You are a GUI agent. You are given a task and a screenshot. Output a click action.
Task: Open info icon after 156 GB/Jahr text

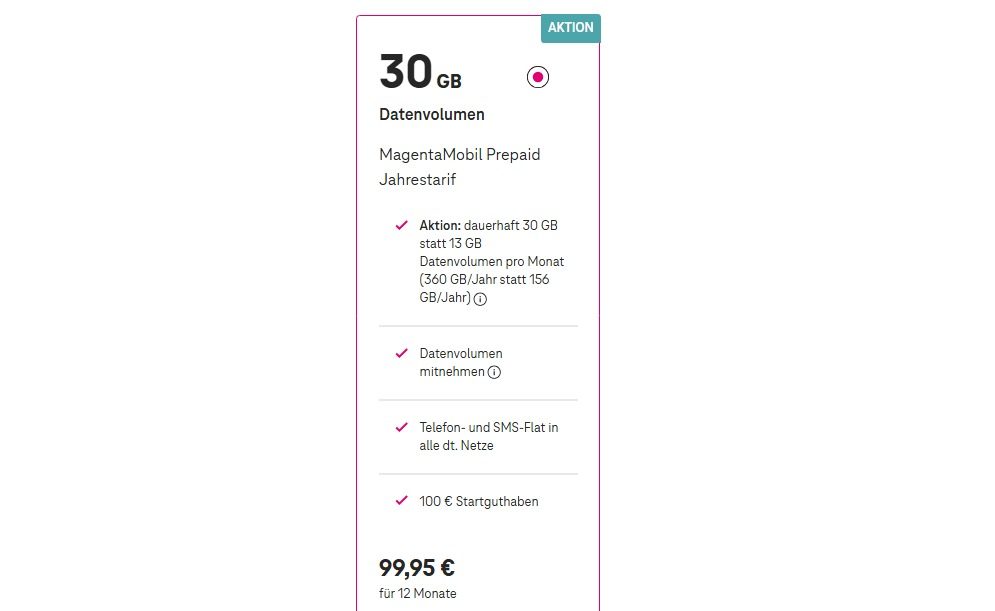click(480, 299)
